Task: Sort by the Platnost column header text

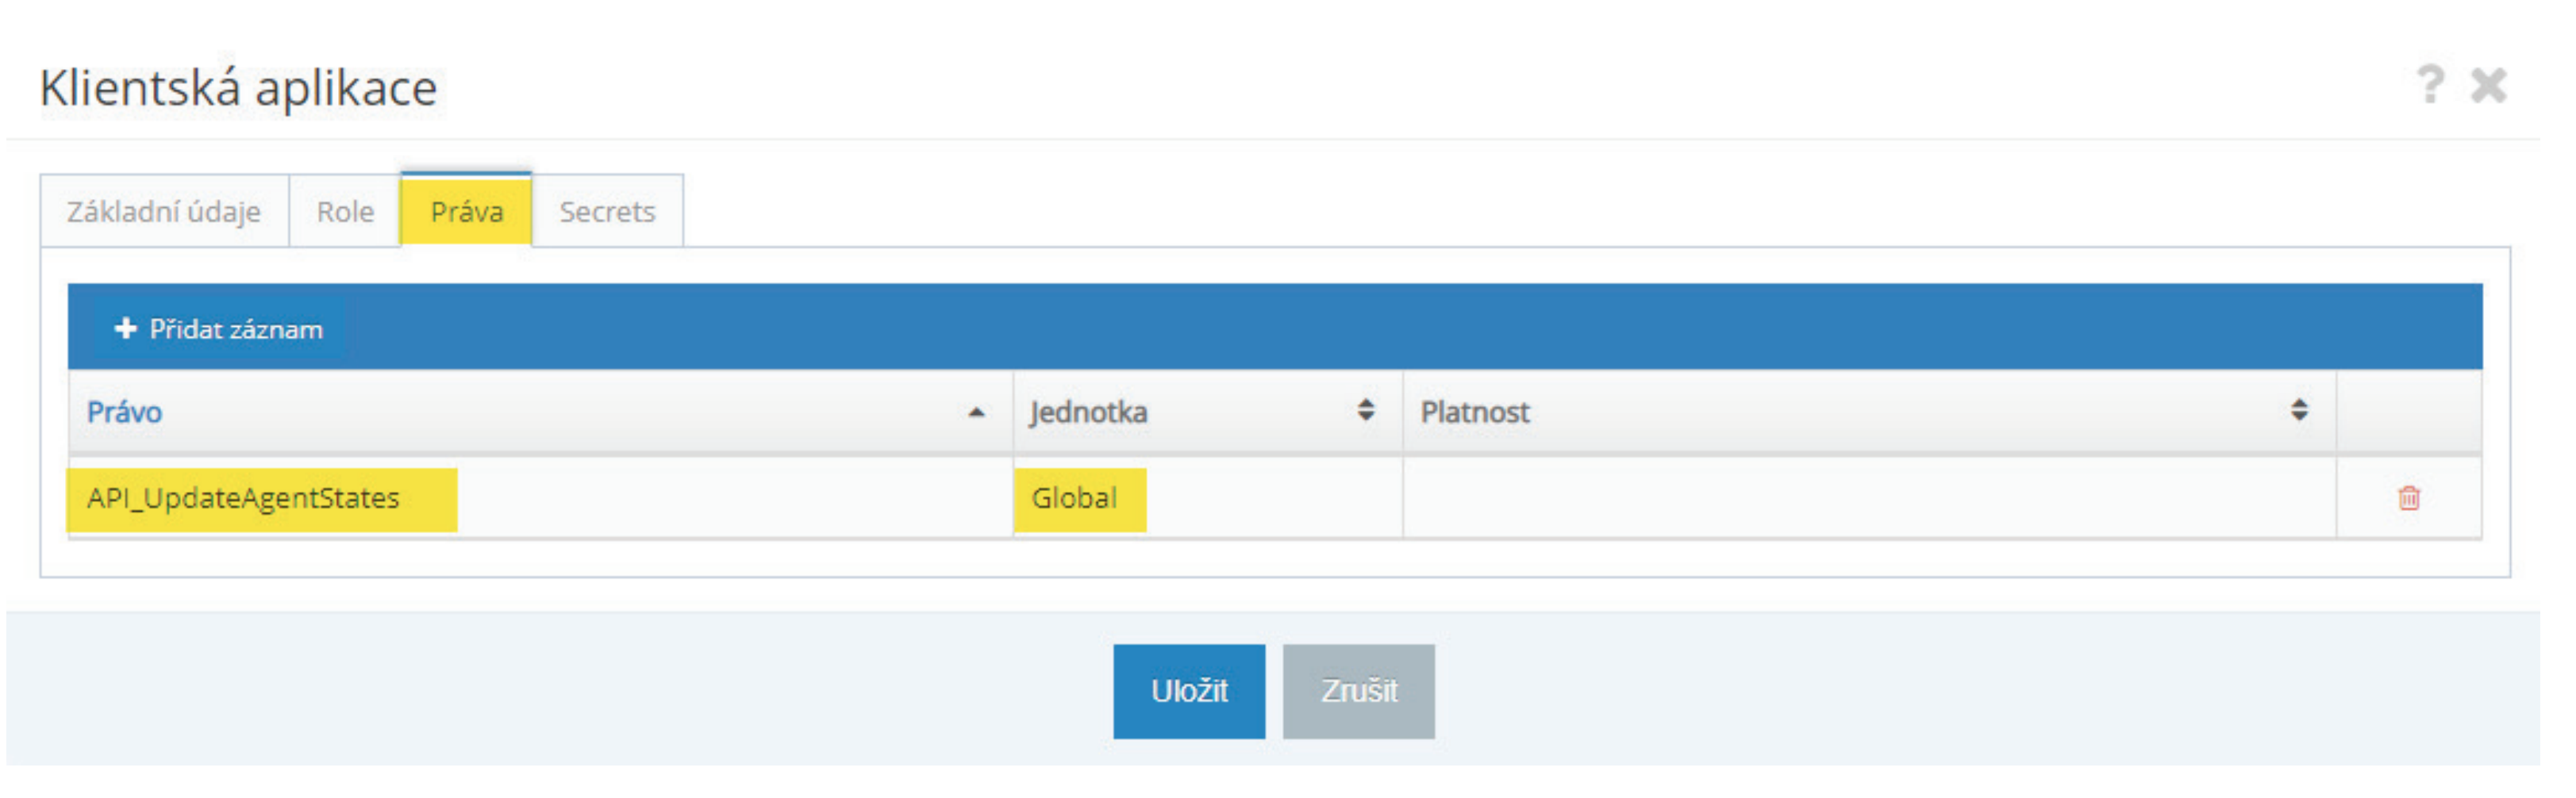Action: [x=1474, y=412]
